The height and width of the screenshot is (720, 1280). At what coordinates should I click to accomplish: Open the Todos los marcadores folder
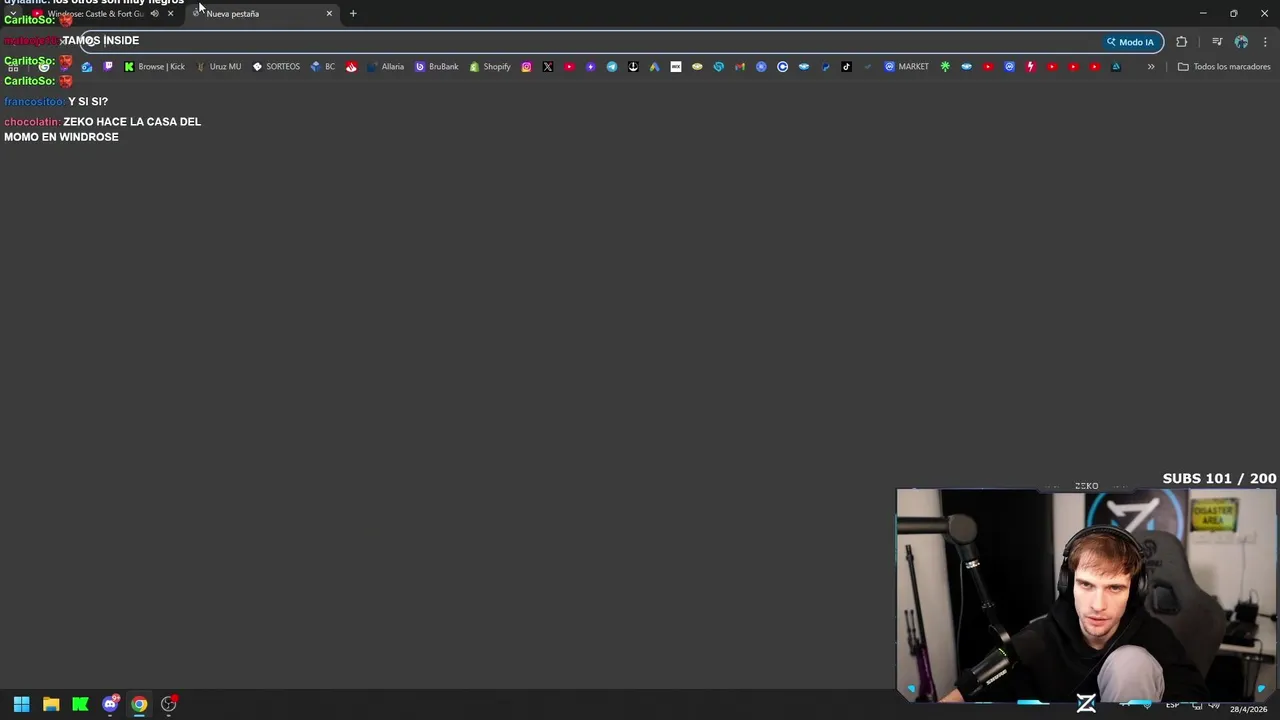[1224, 67]
